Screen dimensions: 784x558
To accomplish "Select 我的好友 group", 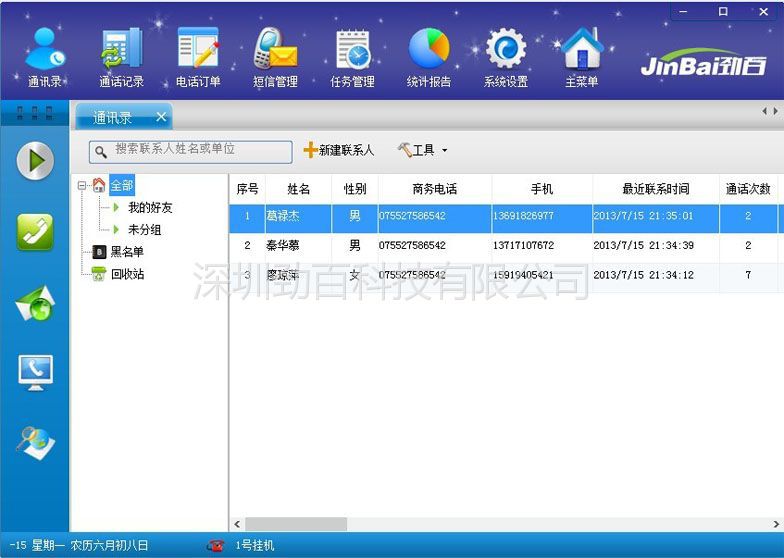I will pyautogui.click(x=150, y=208).
